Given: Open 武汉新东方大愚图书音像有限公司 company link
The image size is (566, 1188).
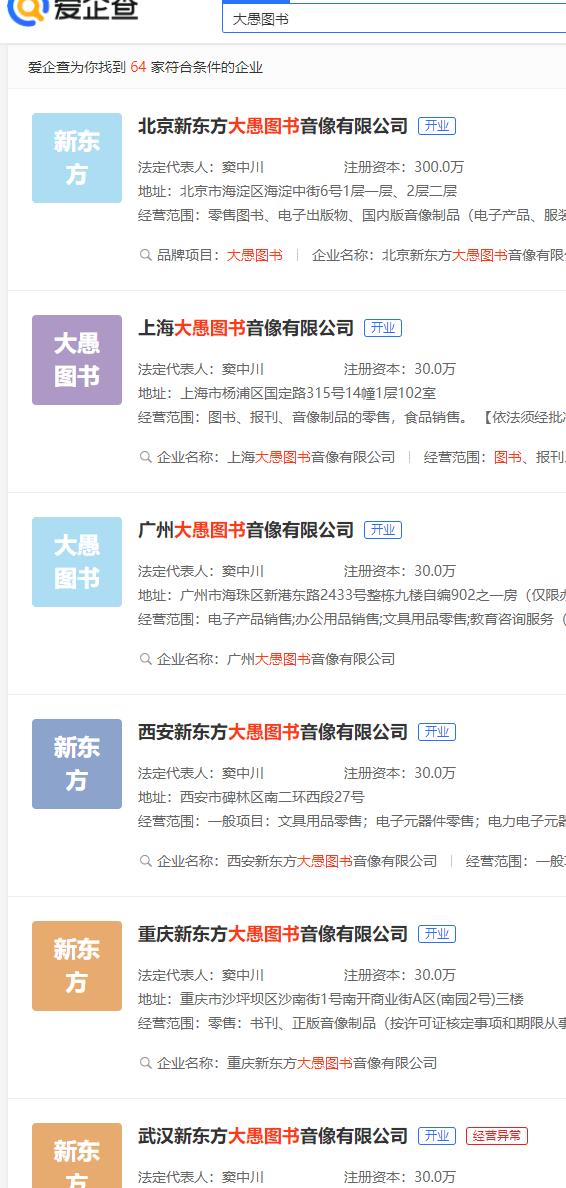Looking at the screenshot, I should [273, 1136].
